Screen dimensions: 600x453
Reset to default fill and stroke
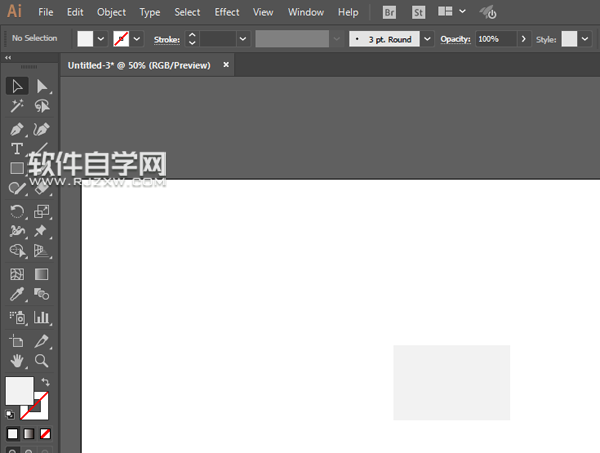(10, 413)
